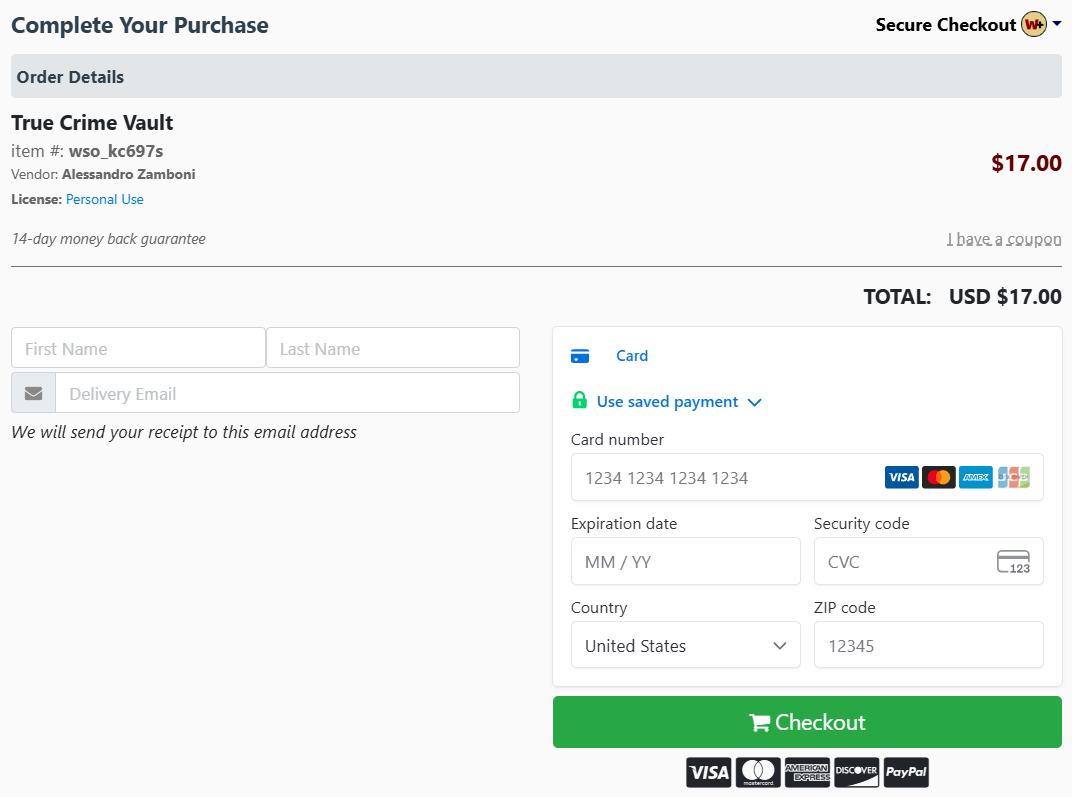Expand the Use saved payment option
1072x797 pixels.
tap(680, 402)
